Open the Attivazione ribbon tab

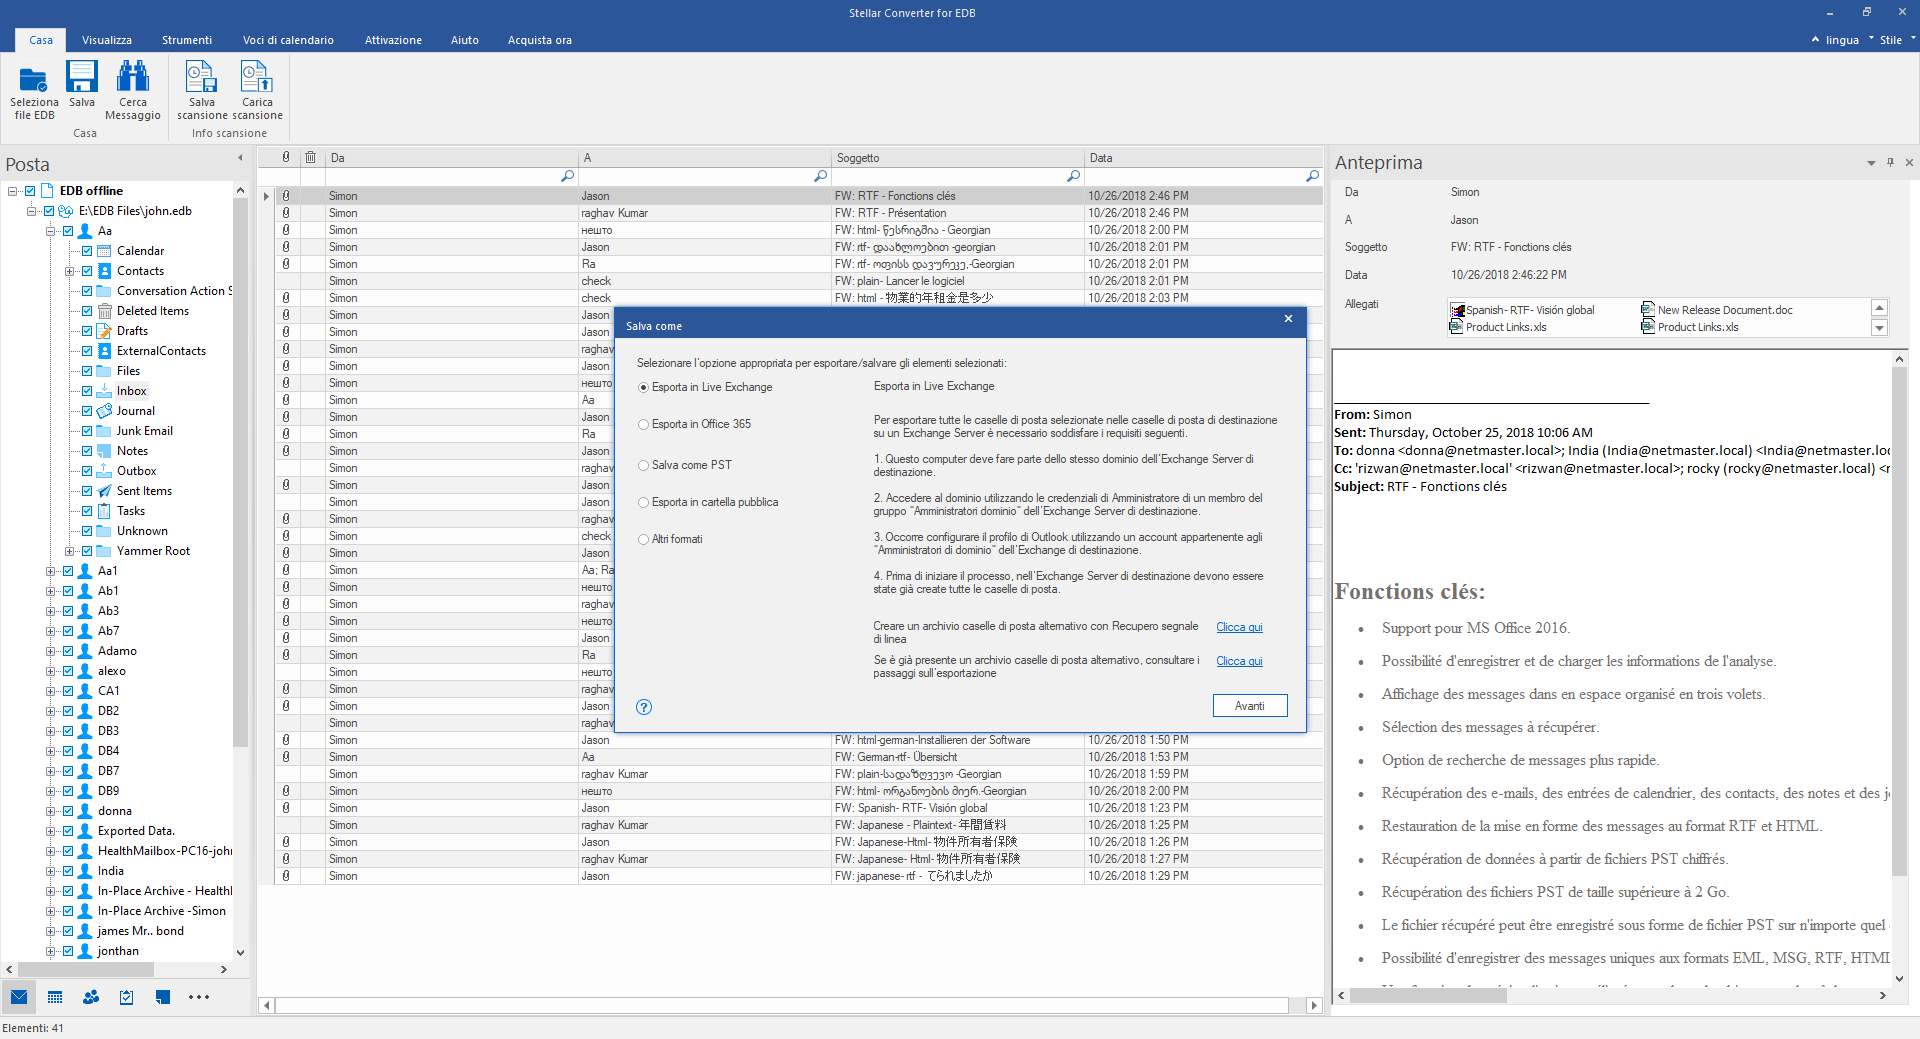(x=393, y=40)
